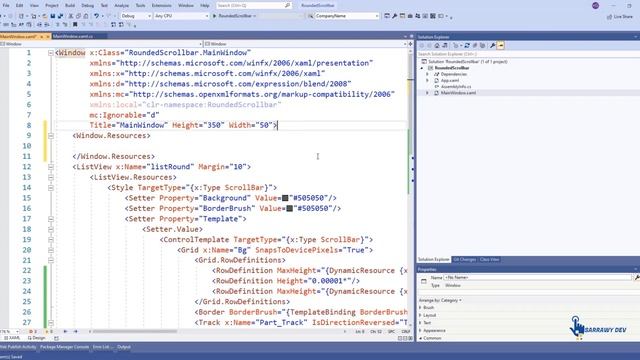
Task: Open the editor zoom level dropdown
Action: [10, 331]
